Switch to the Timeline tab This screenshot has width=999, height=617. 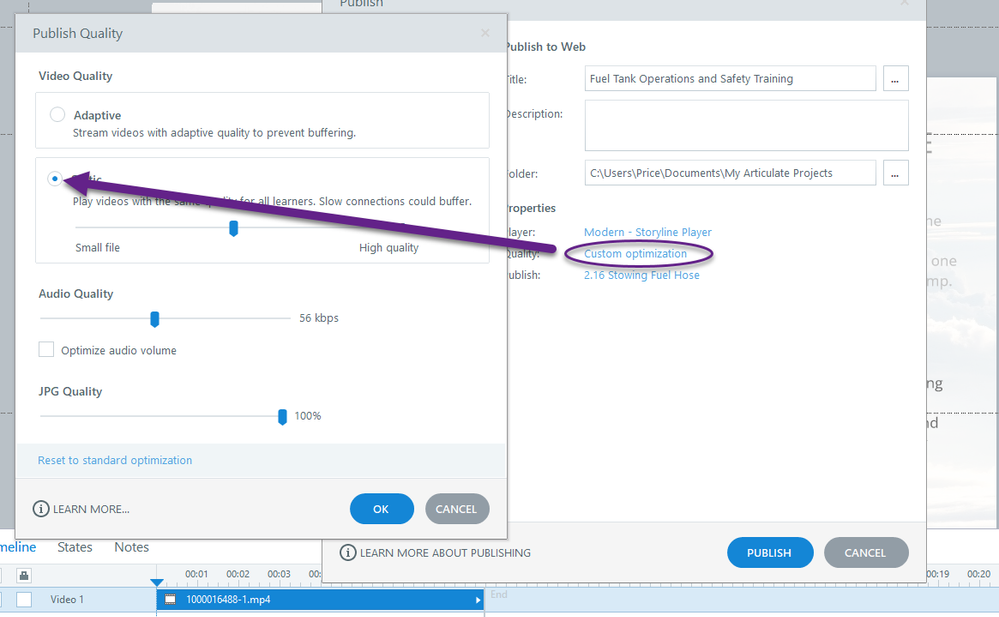coord(18,547)
